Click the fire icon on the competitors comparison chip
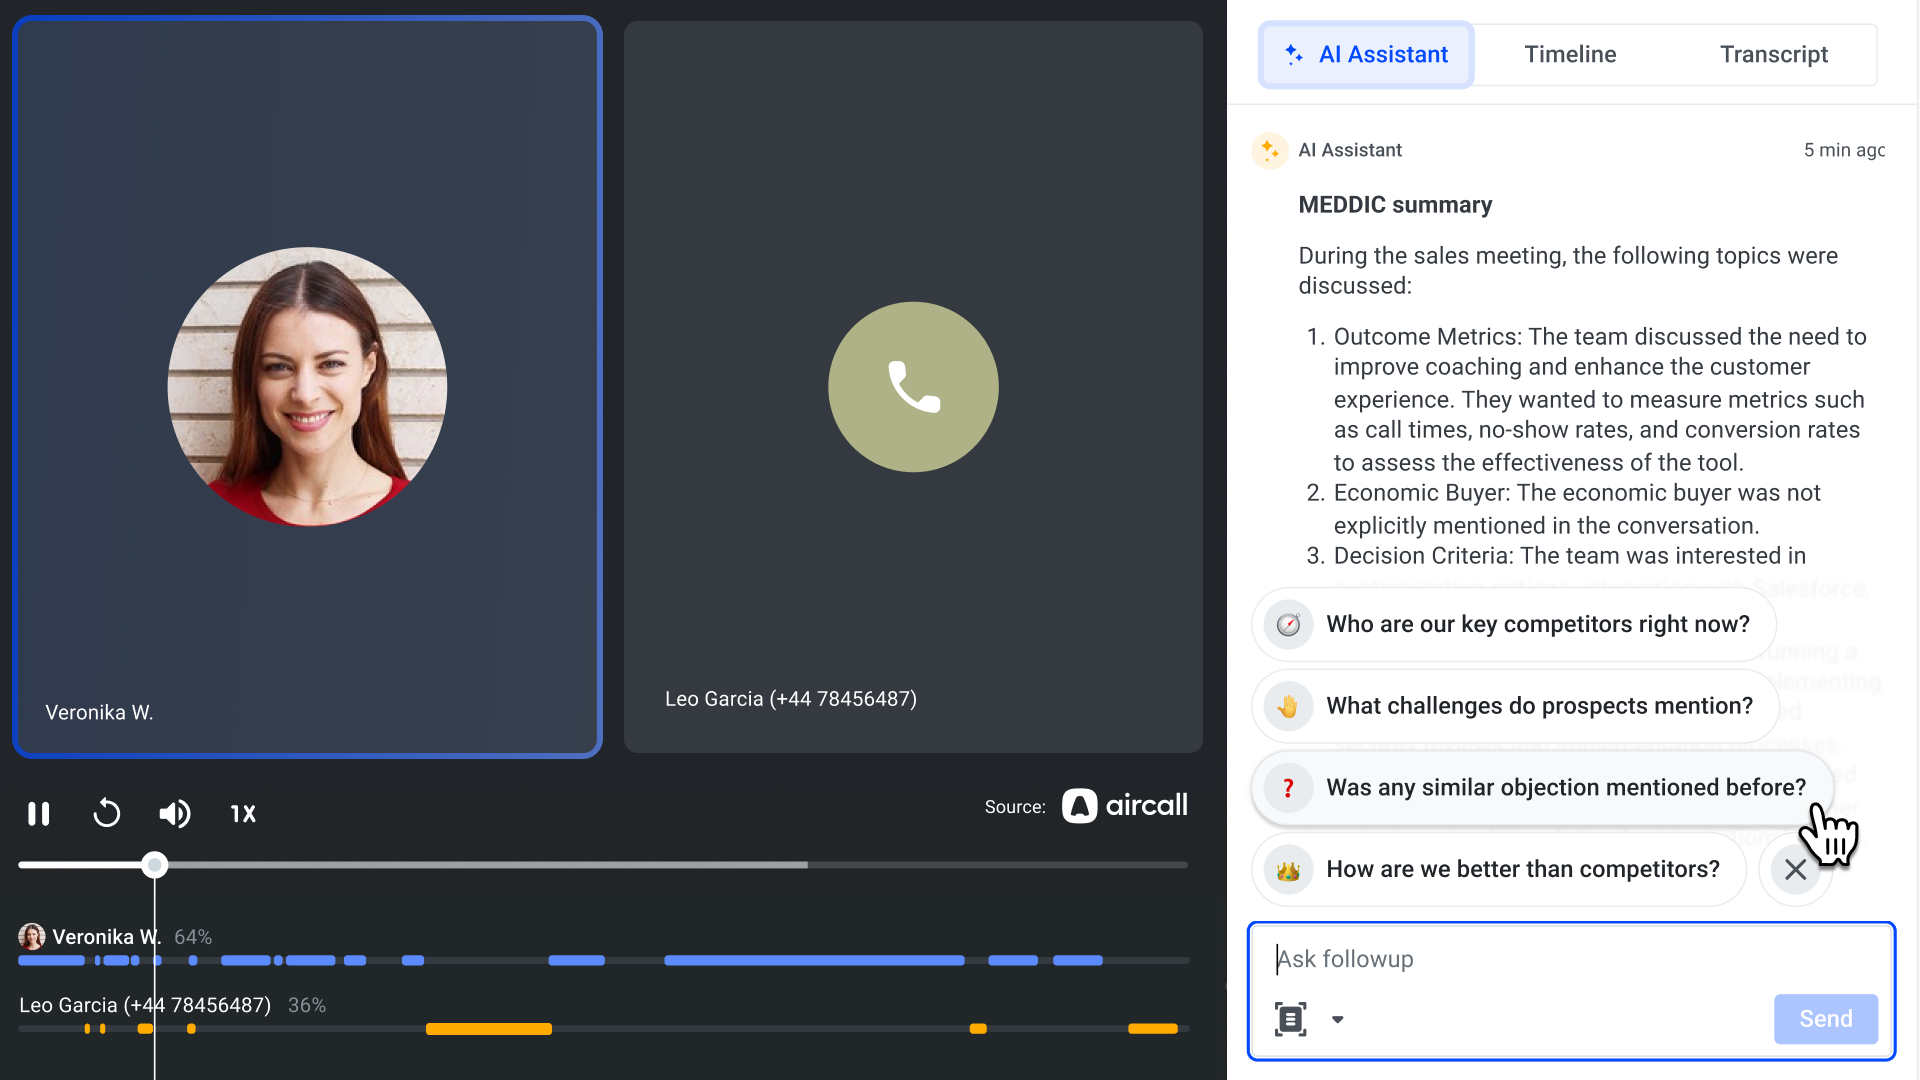Viewport: 1920px width, 1080px height. coord(1288,869)
